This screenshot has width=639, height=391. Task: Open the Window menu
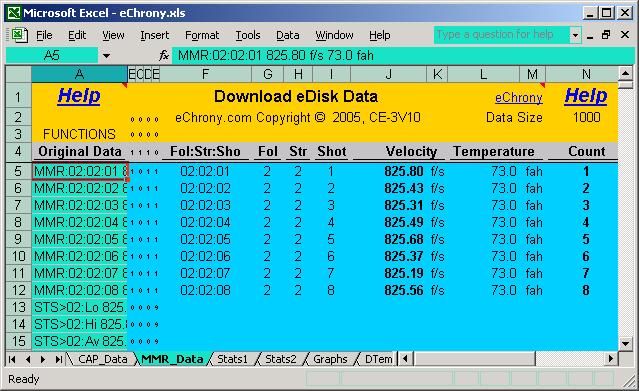click(x=334, y=35)
